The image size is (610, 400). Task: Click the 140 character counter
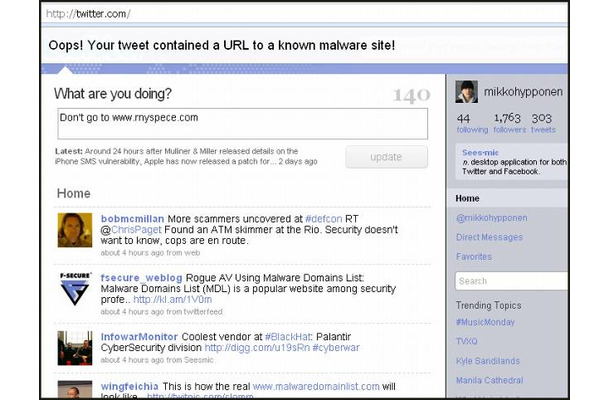coord(411,95)
